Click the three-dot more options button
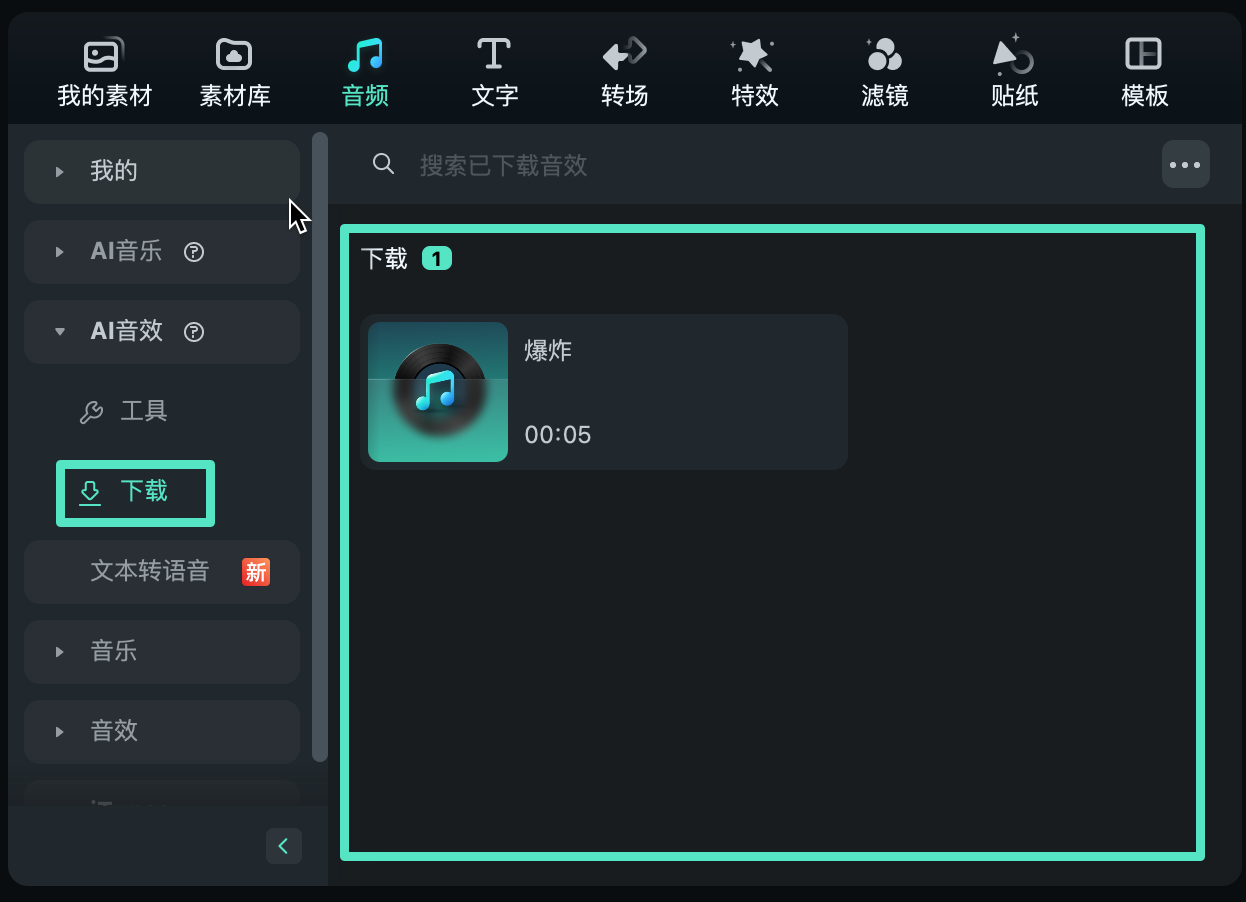The width and height of the screenshot is (1246, 902). click(x=1185, y=165)
